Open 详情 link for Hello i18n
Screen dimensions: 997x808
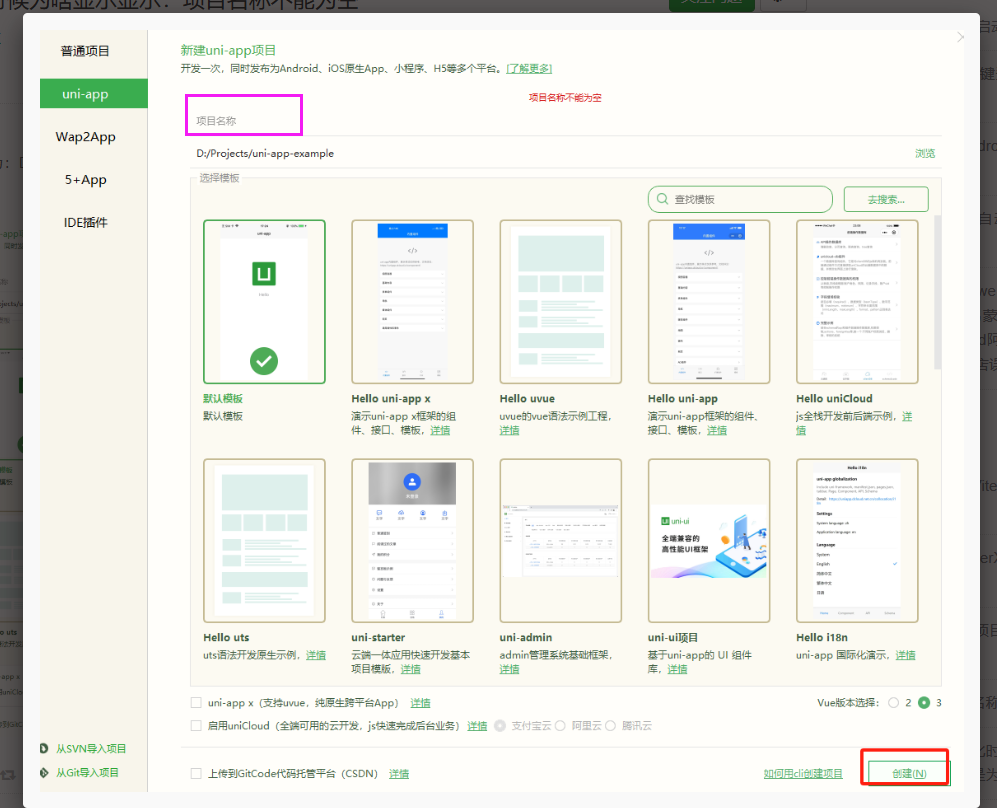coord(905,655)
